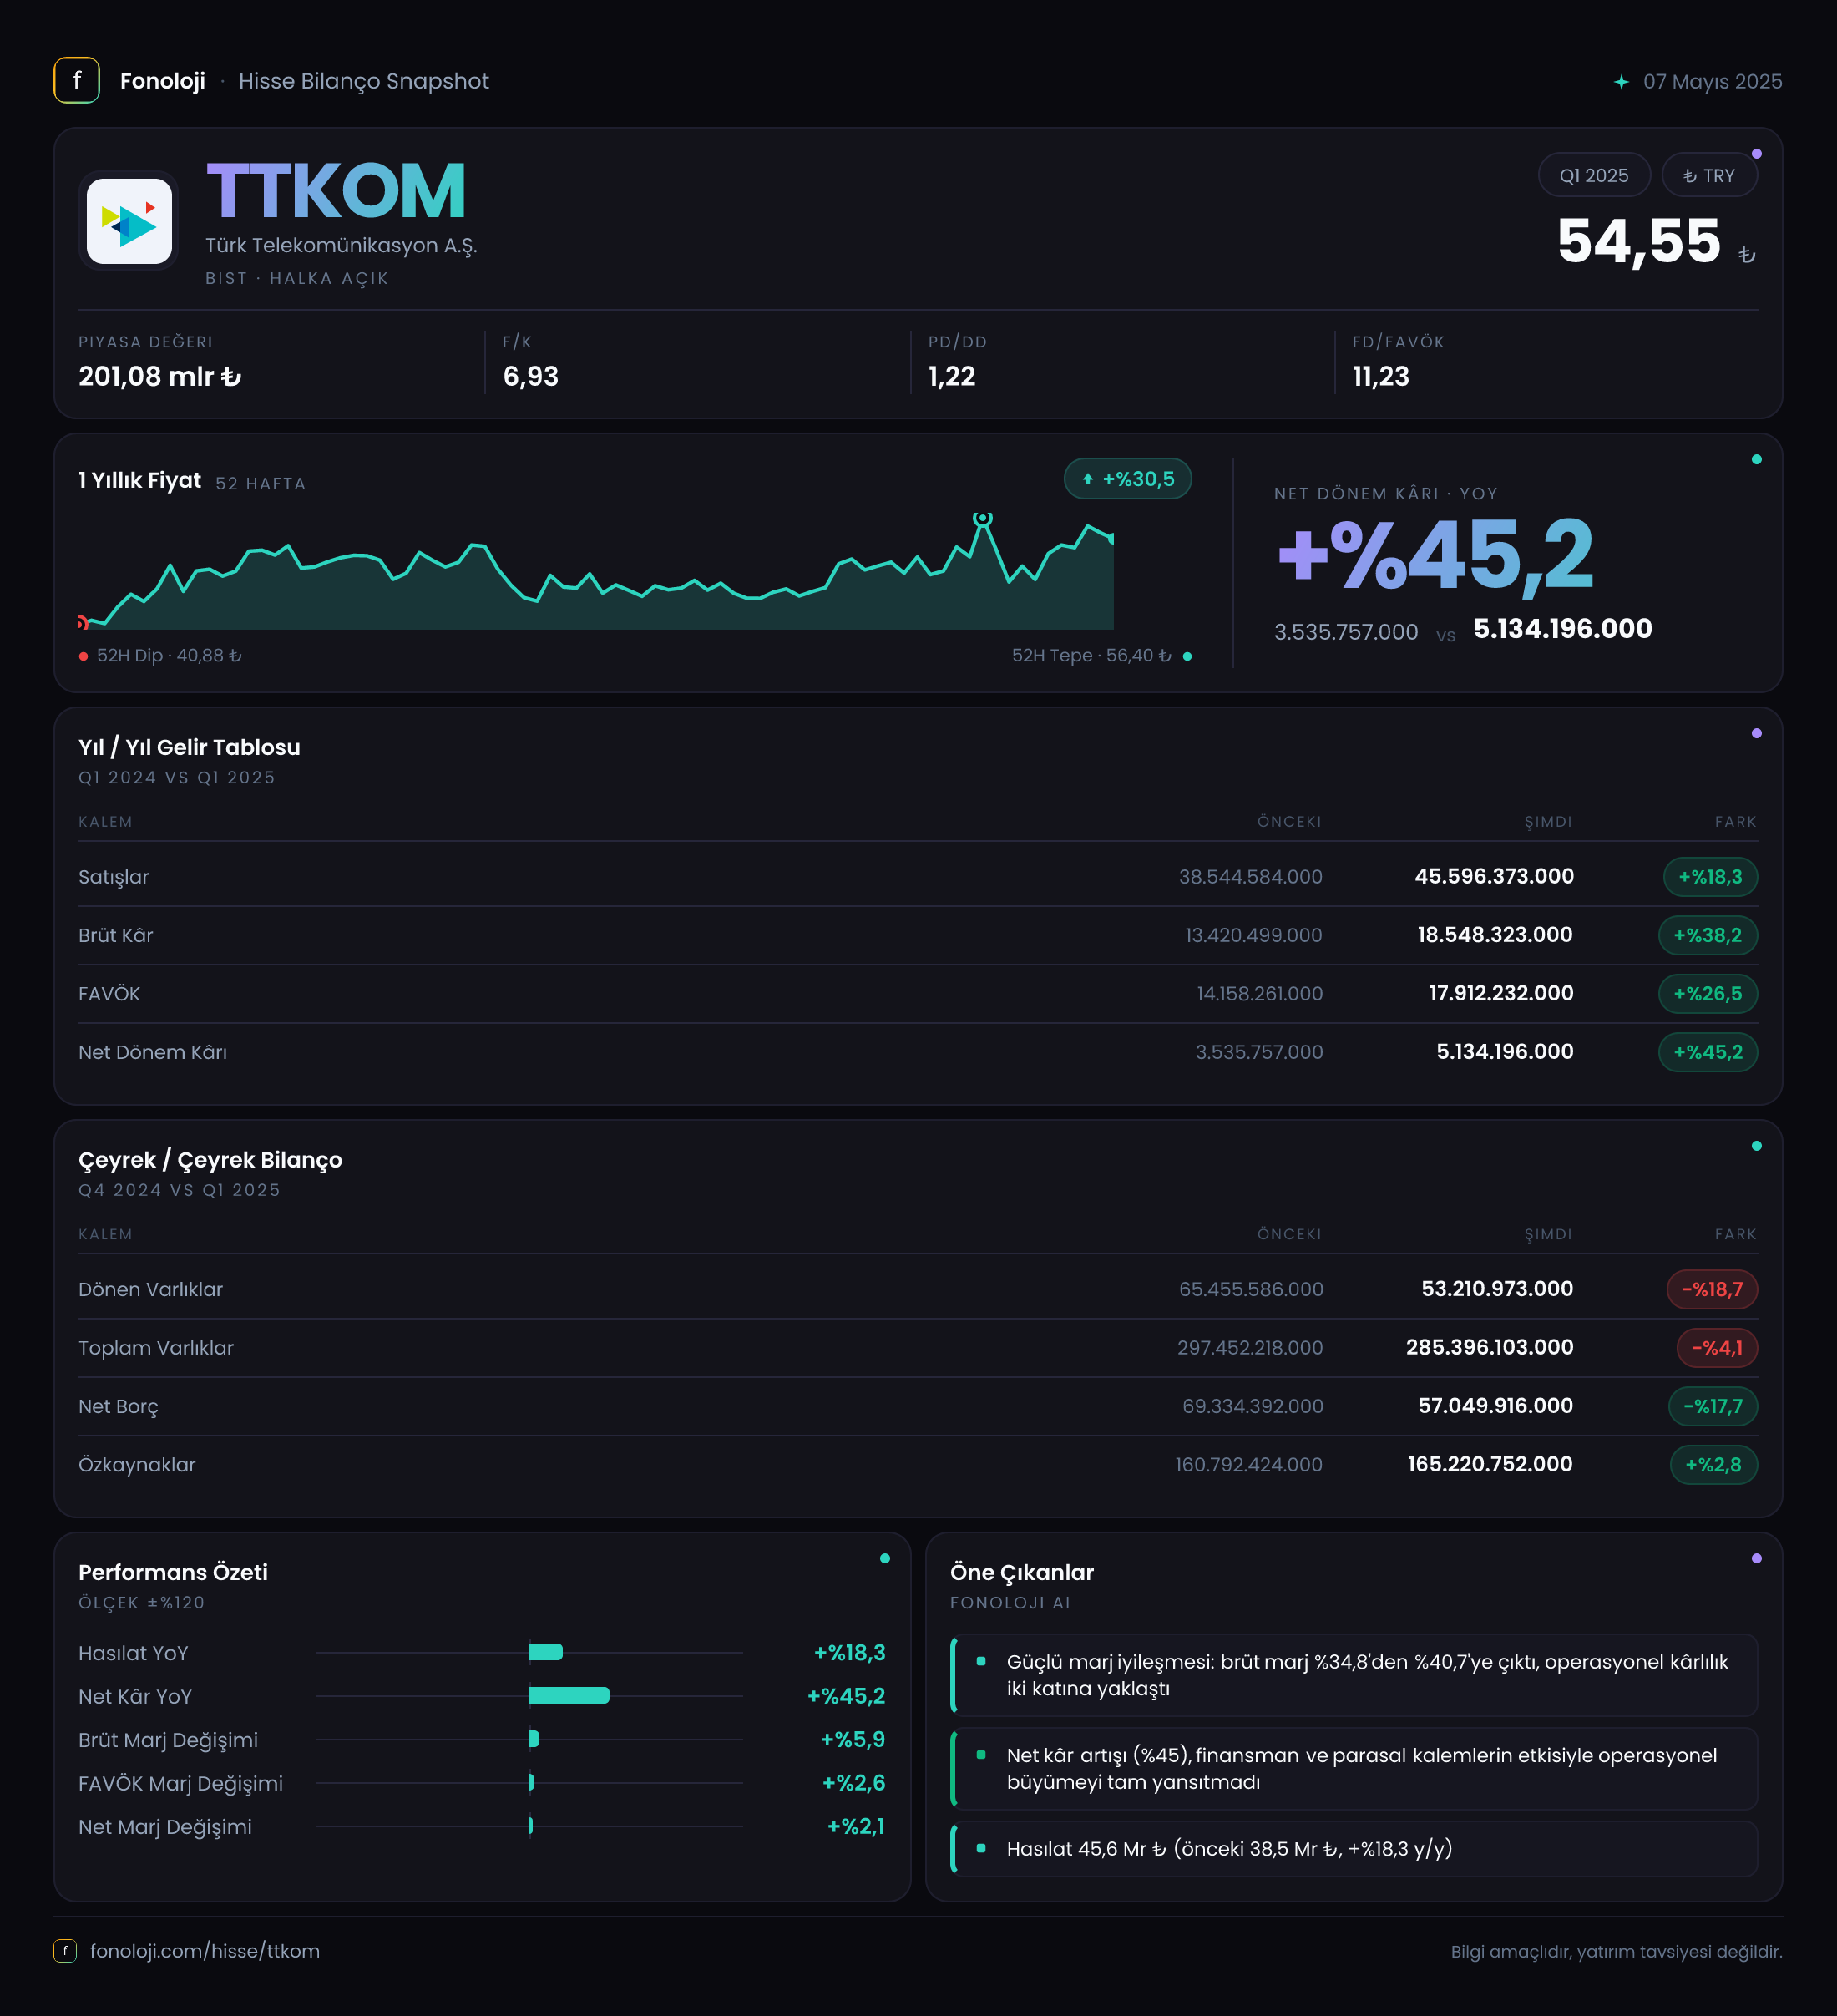Image resolution: width=1837 pixels, height=2016 pixels.
Task: Click the +%18,3 badge in Satışlar row
Action: (x=1710, y=877)
